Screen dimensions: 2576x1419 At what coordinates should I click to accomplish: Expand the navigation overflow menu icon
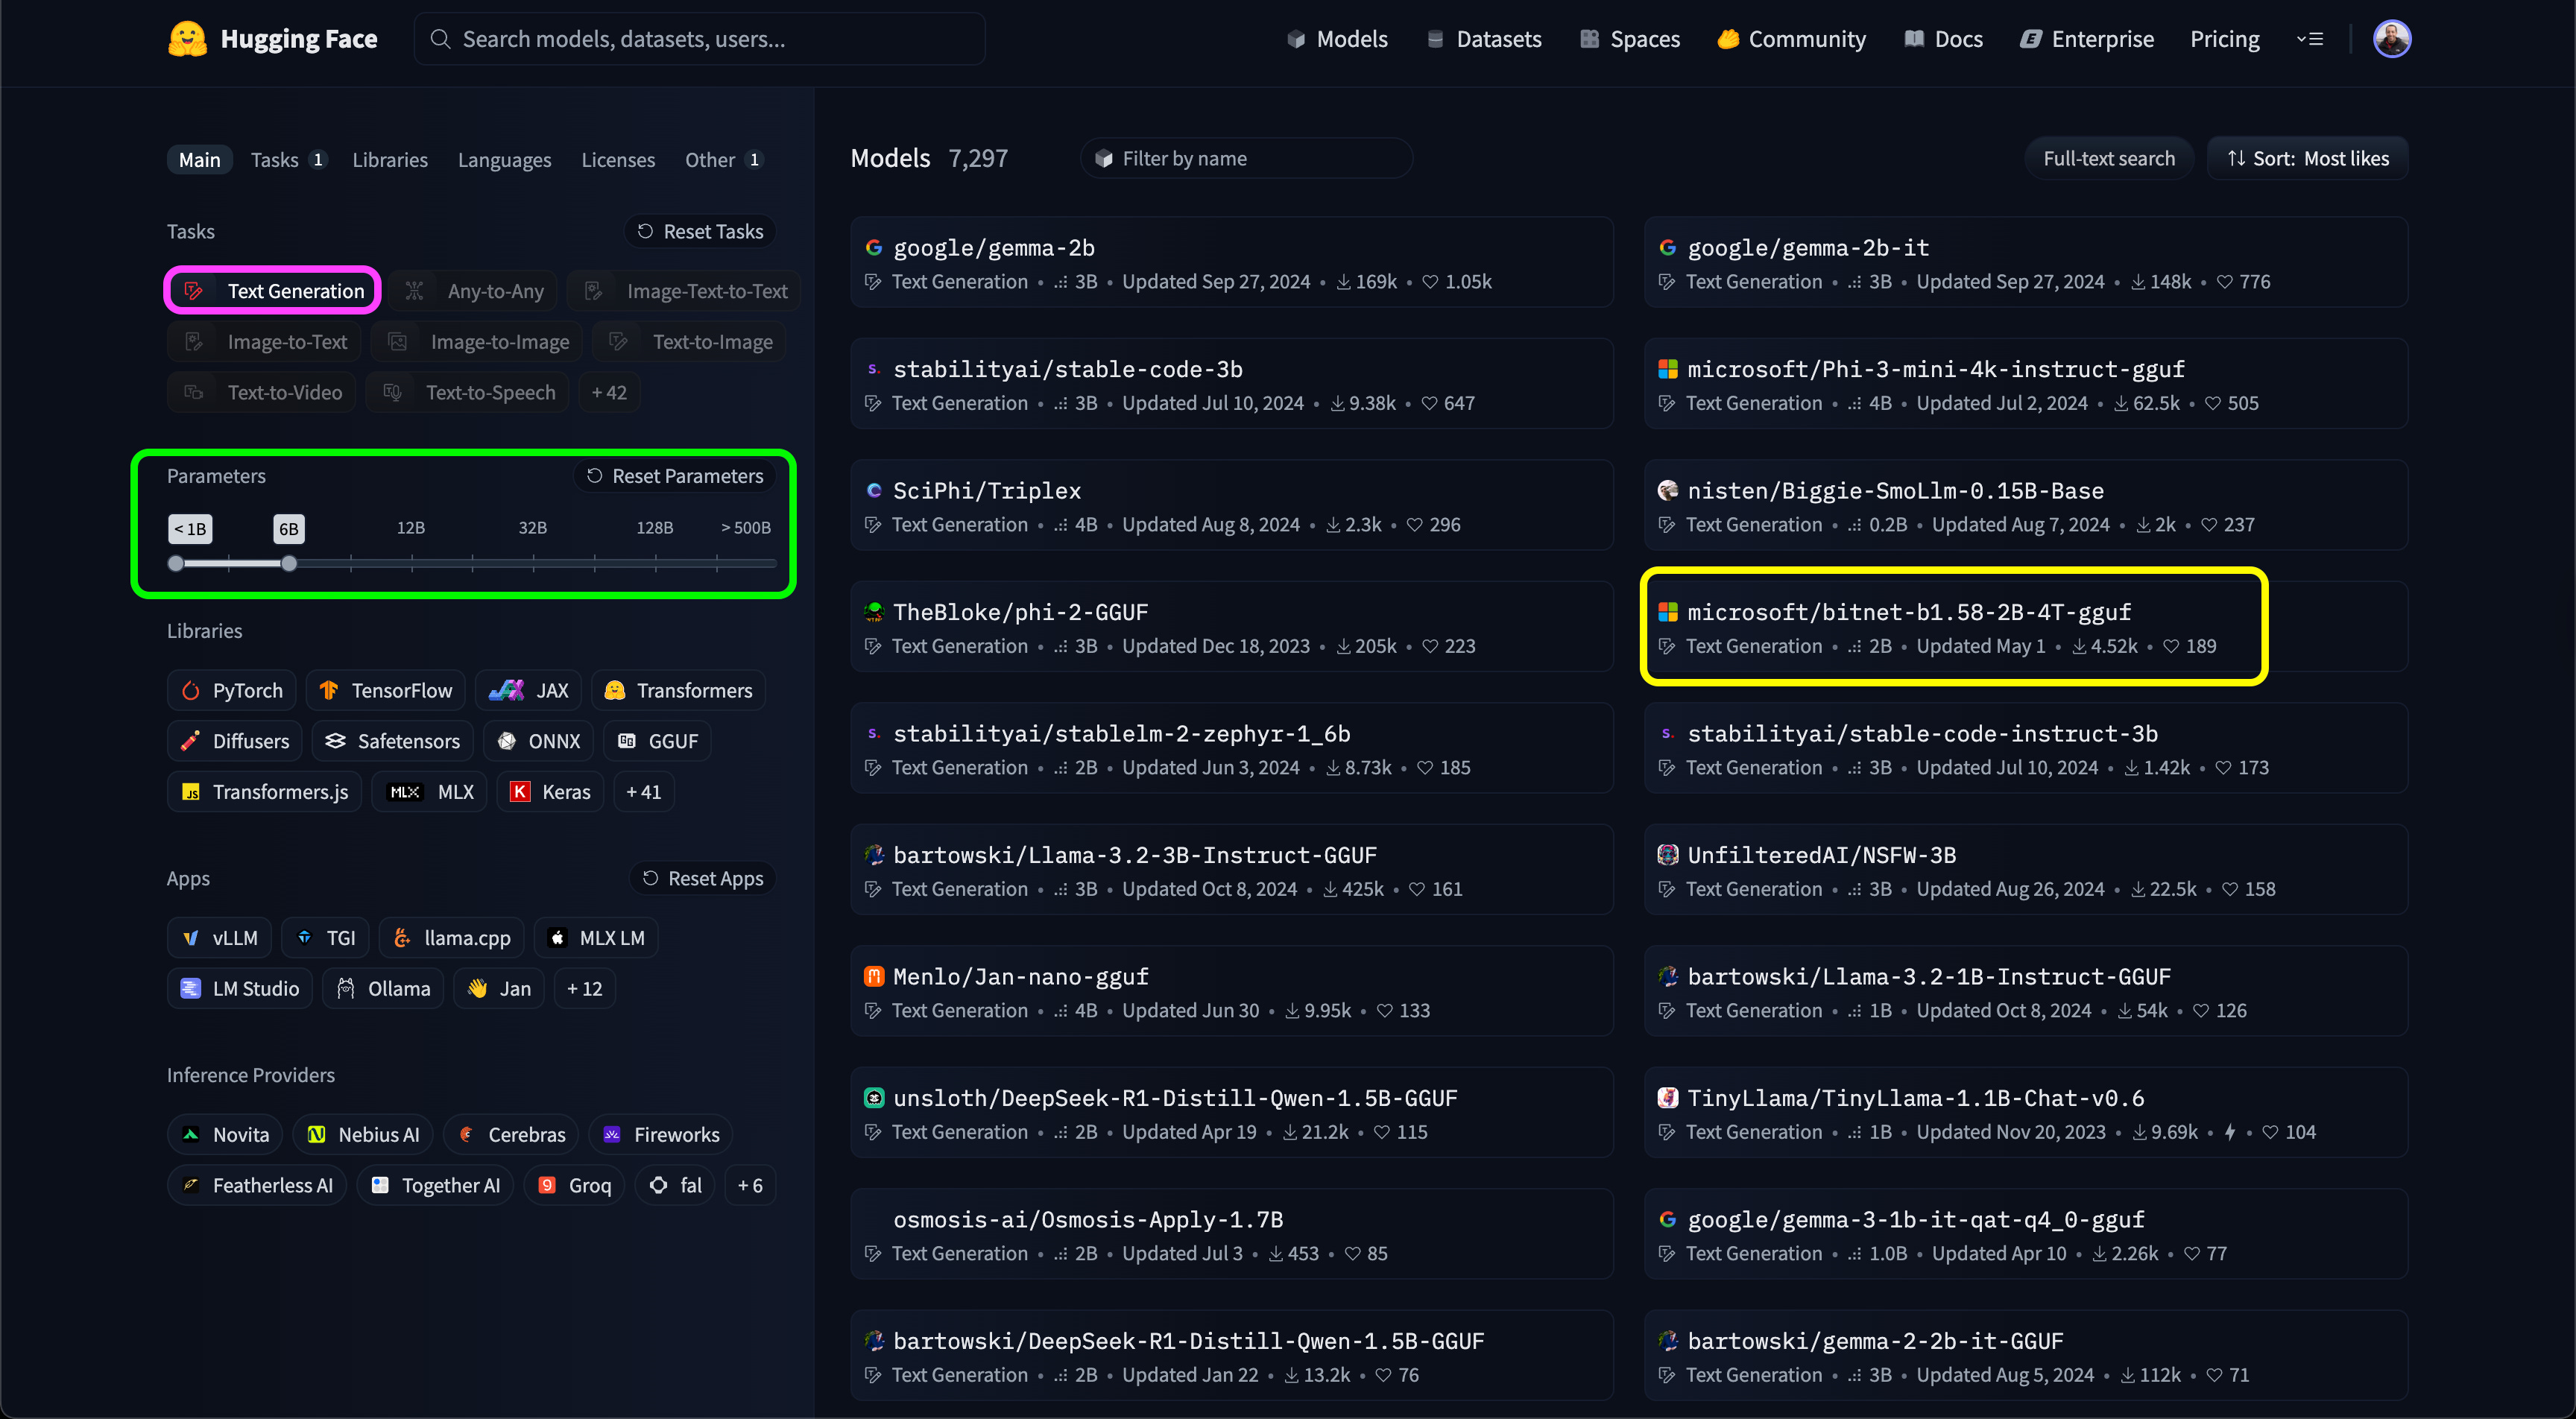[2309, 39]
